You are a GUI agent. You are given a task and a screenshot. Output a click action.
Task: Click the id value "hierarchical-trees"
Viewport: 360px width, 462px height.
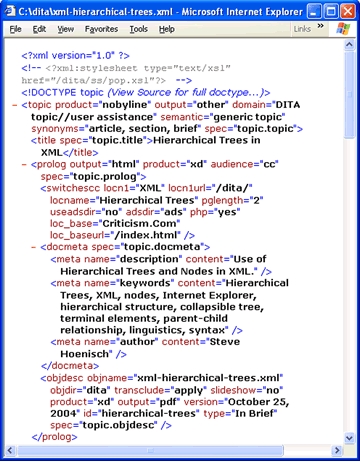[149, 414]
